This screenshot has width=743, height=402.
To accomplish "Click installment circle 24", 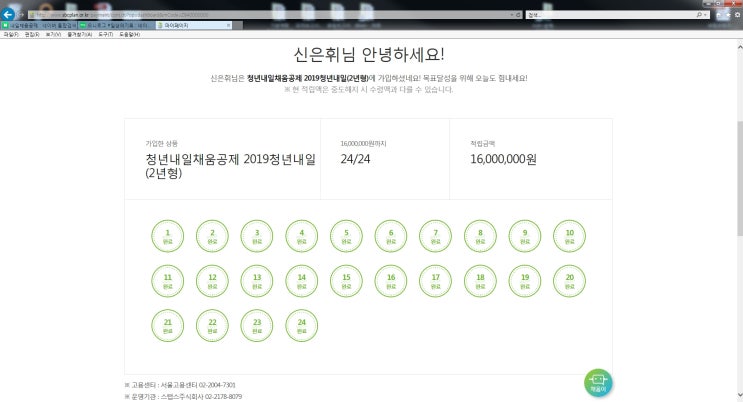I will (302, 326).
